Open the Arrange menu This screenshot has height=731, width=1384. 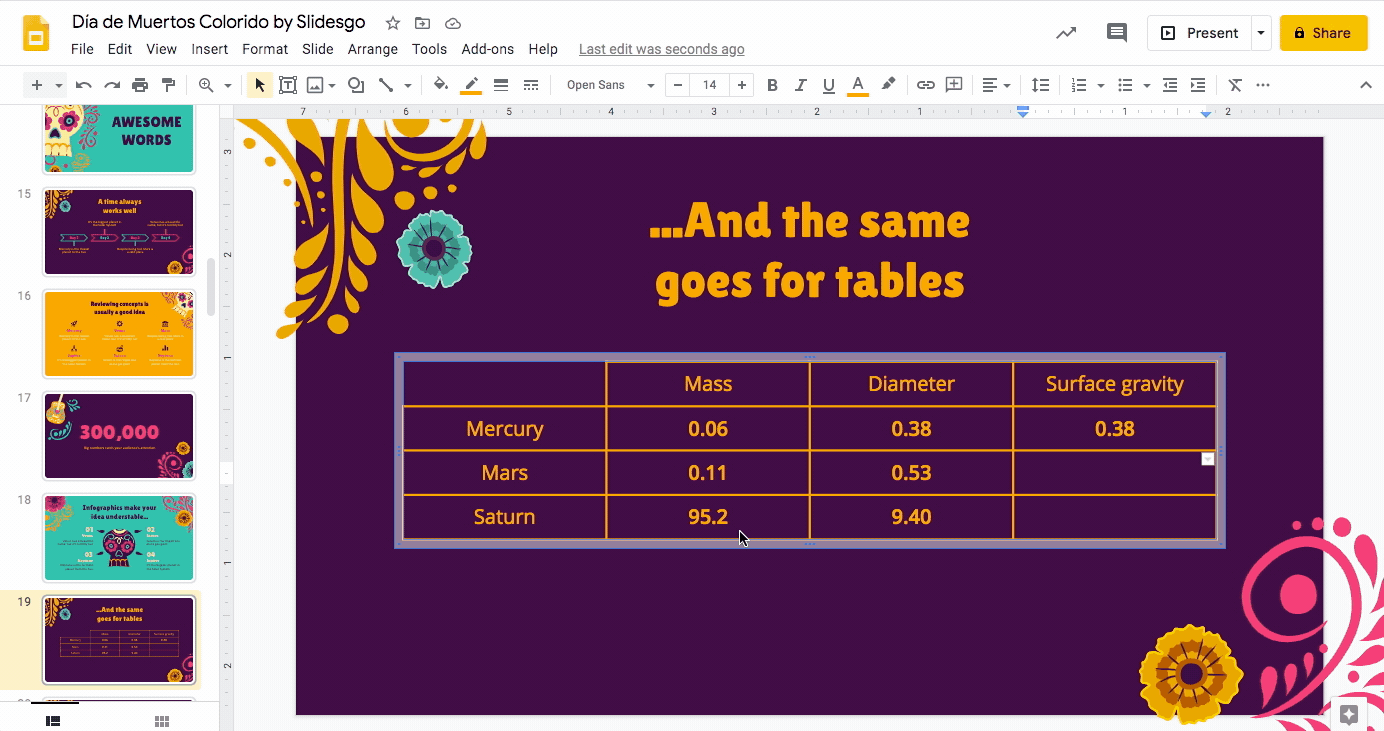(373, 49)
